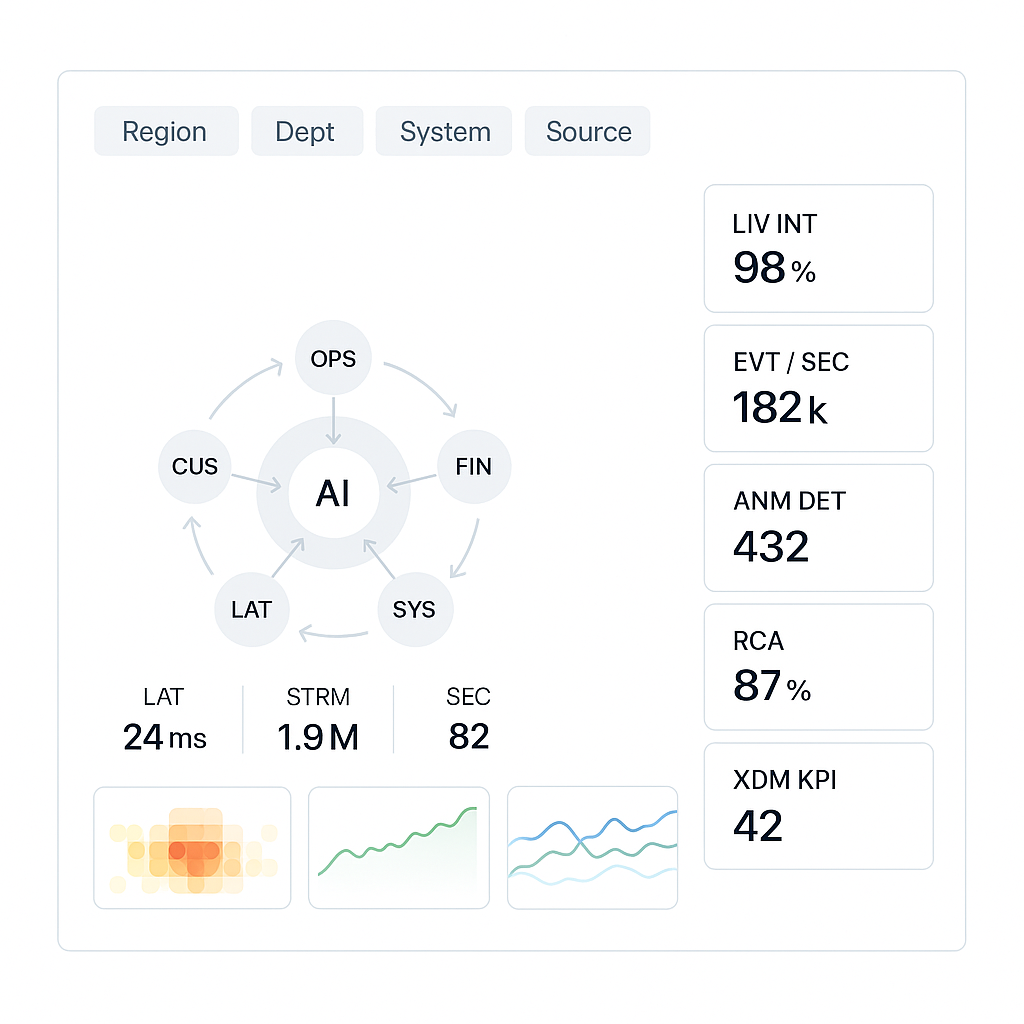Select the CUS node circle
The height and width of the screenshot is (1024, 1024).
[195, 466]
